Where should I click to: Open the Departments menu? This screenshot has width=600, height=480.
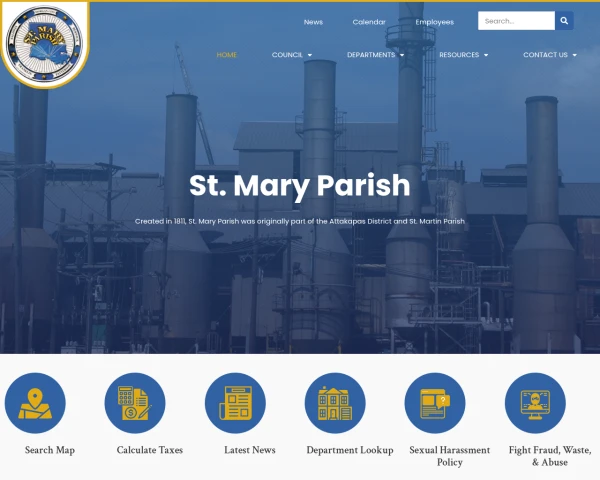point(371,55)
